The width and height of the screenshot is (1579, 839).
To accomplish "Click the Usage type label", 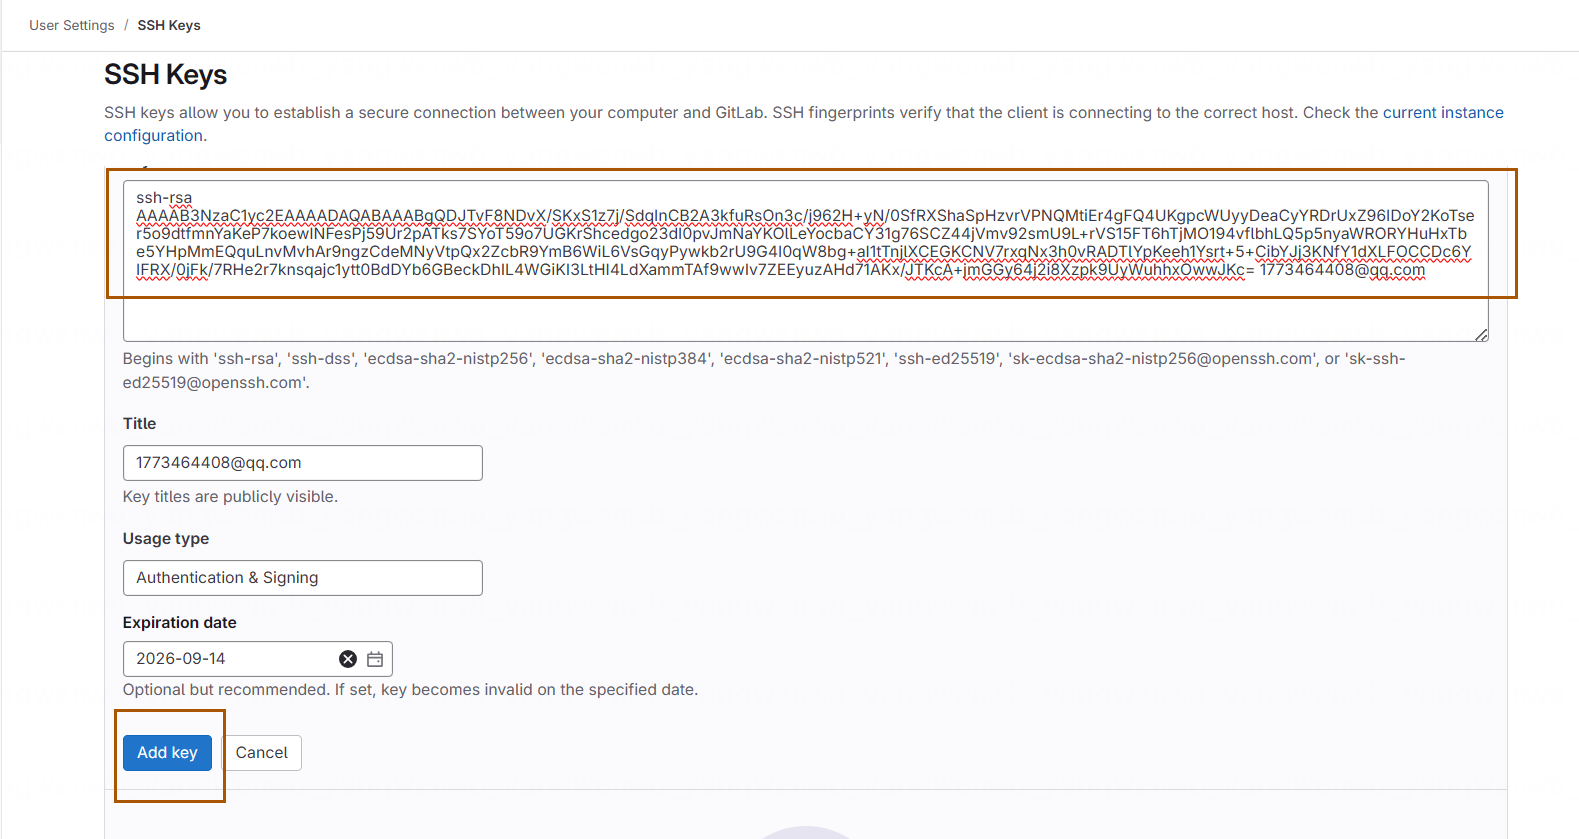I will (x=166, y=539).
